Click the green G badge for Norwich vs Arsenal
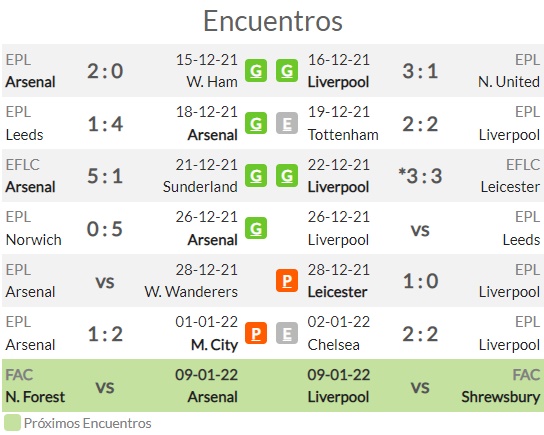The height and width of the screenshot is (435, 544). tap(256, 228)
